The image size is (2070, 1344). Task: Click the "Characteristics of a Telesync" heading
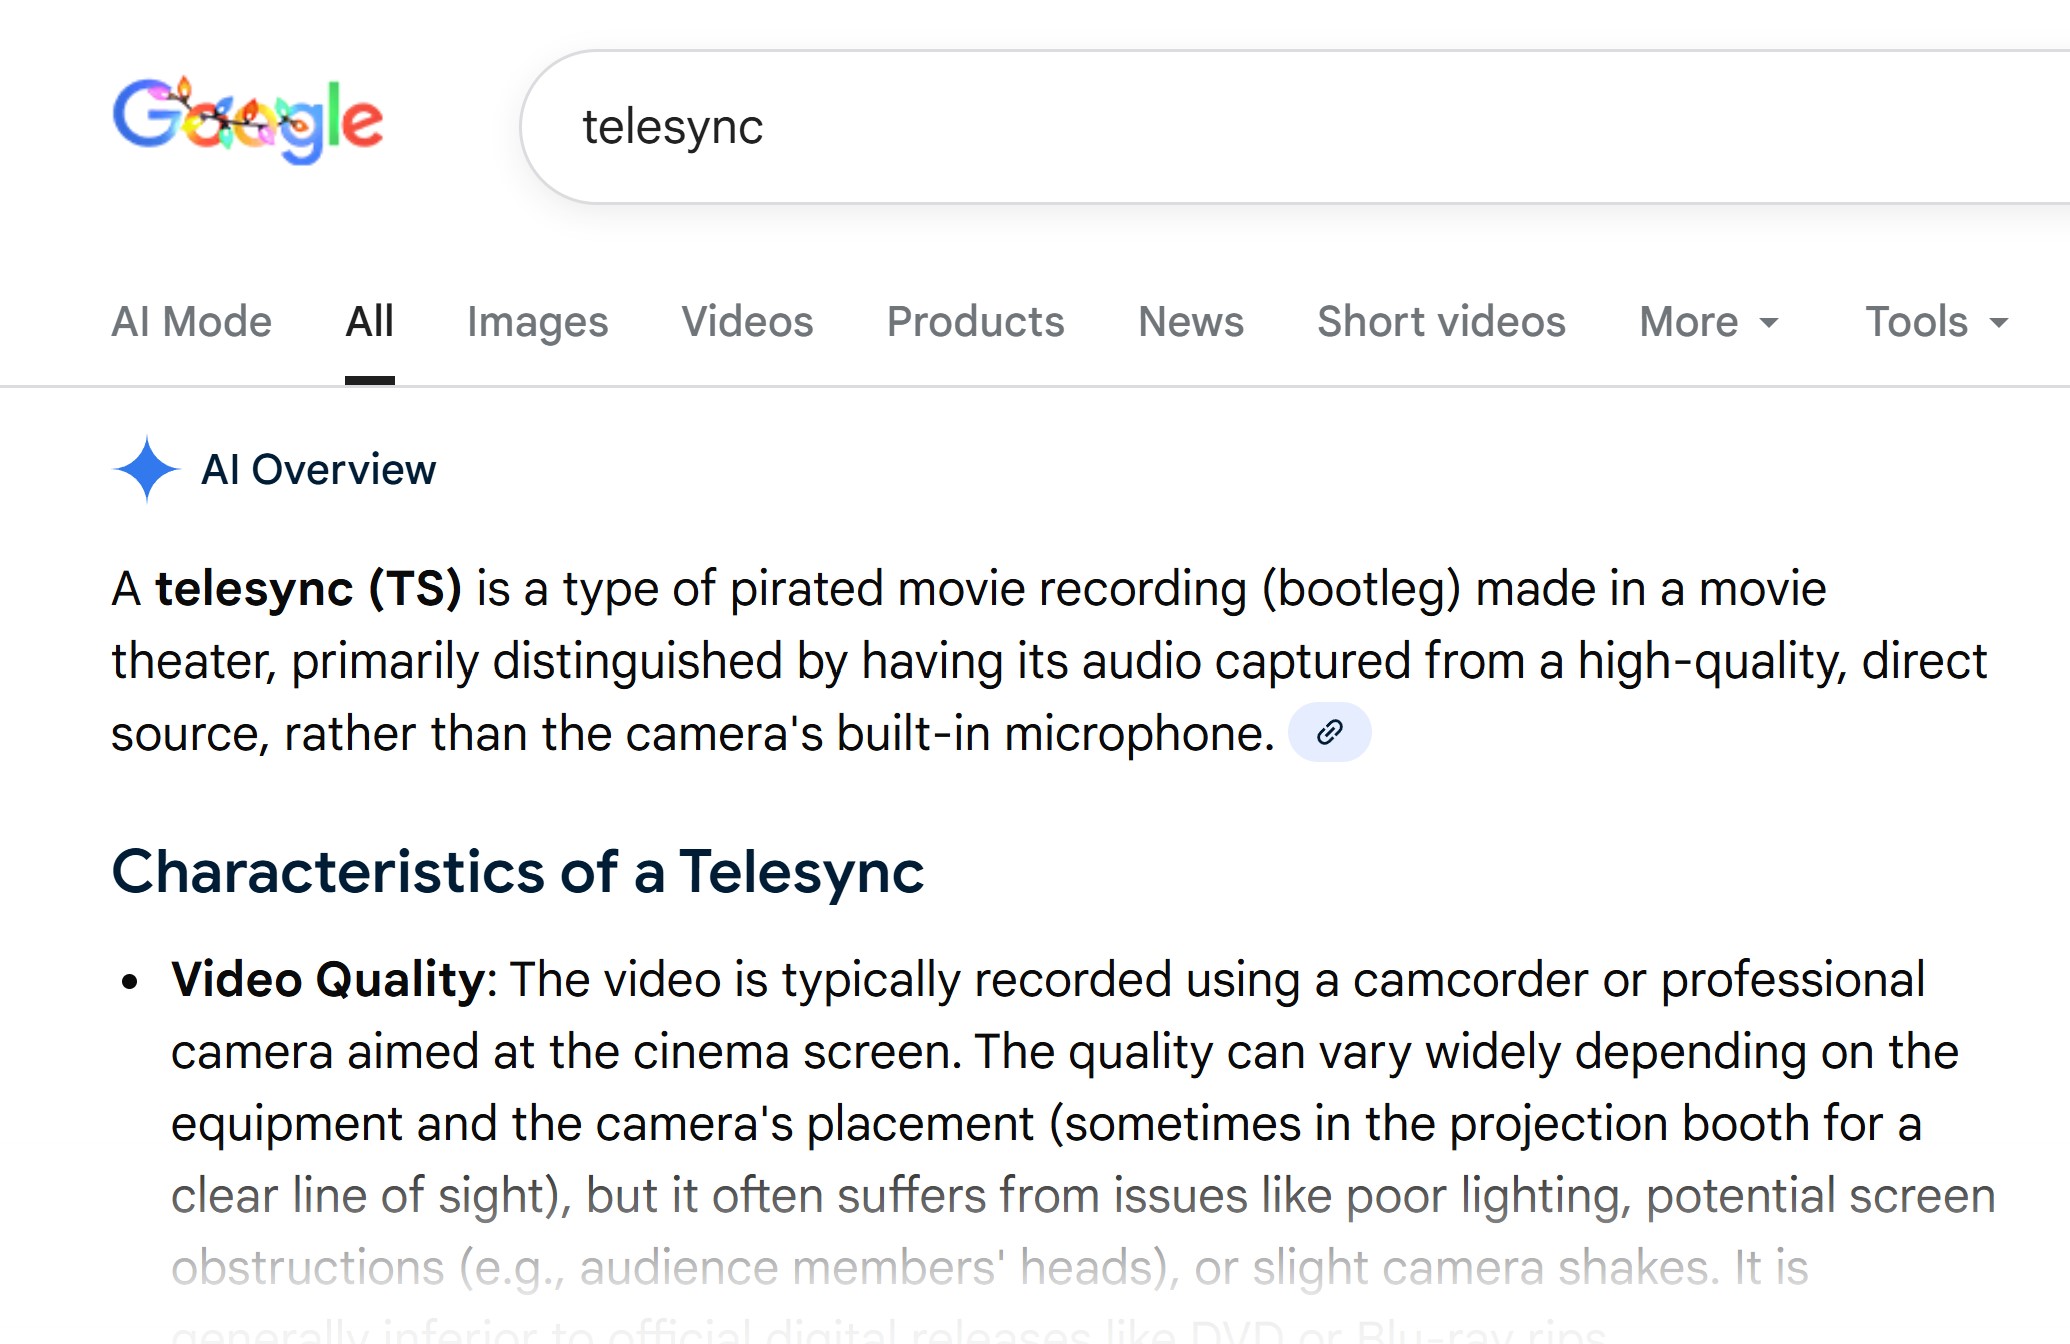[x=517, y=871]
